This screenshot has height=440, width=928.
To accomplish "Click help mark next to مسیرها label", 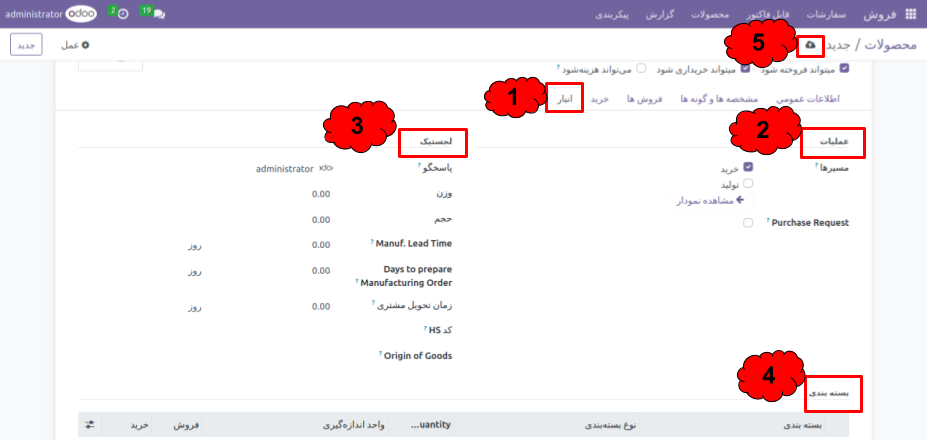I will click(x=816, y=166).
